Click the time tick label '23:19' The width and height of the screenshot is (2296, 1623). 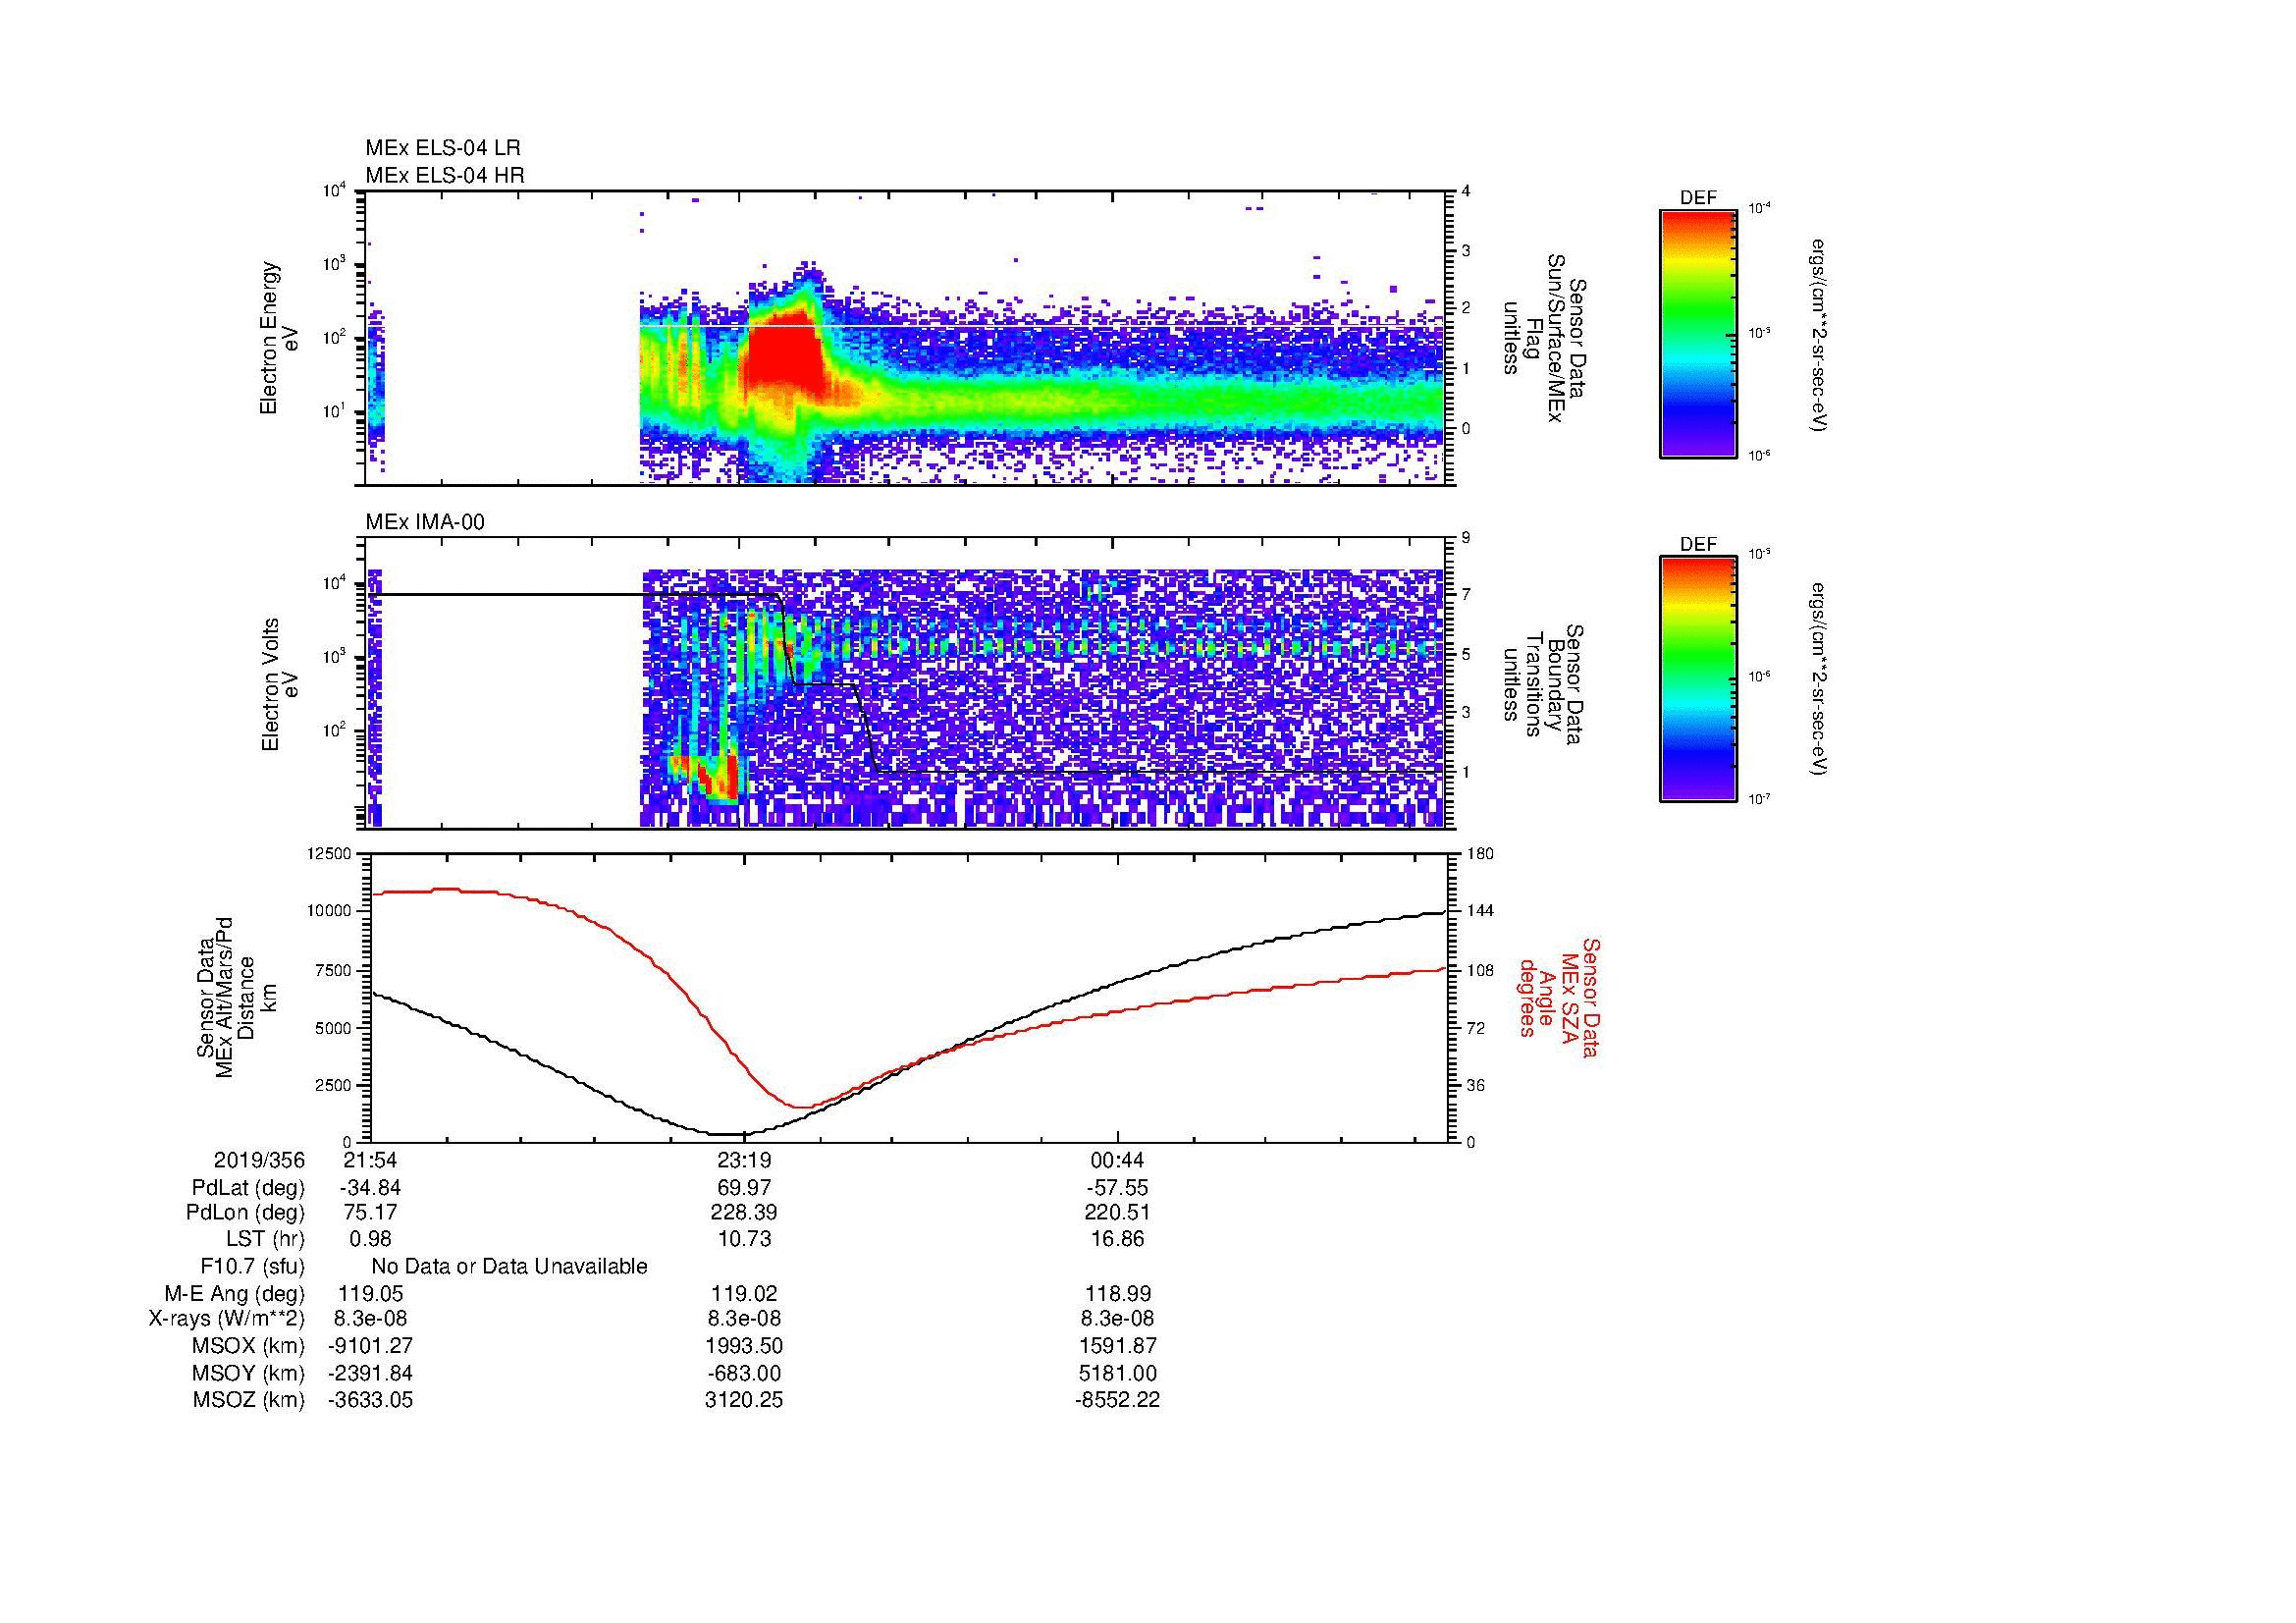pos(744,1160)
